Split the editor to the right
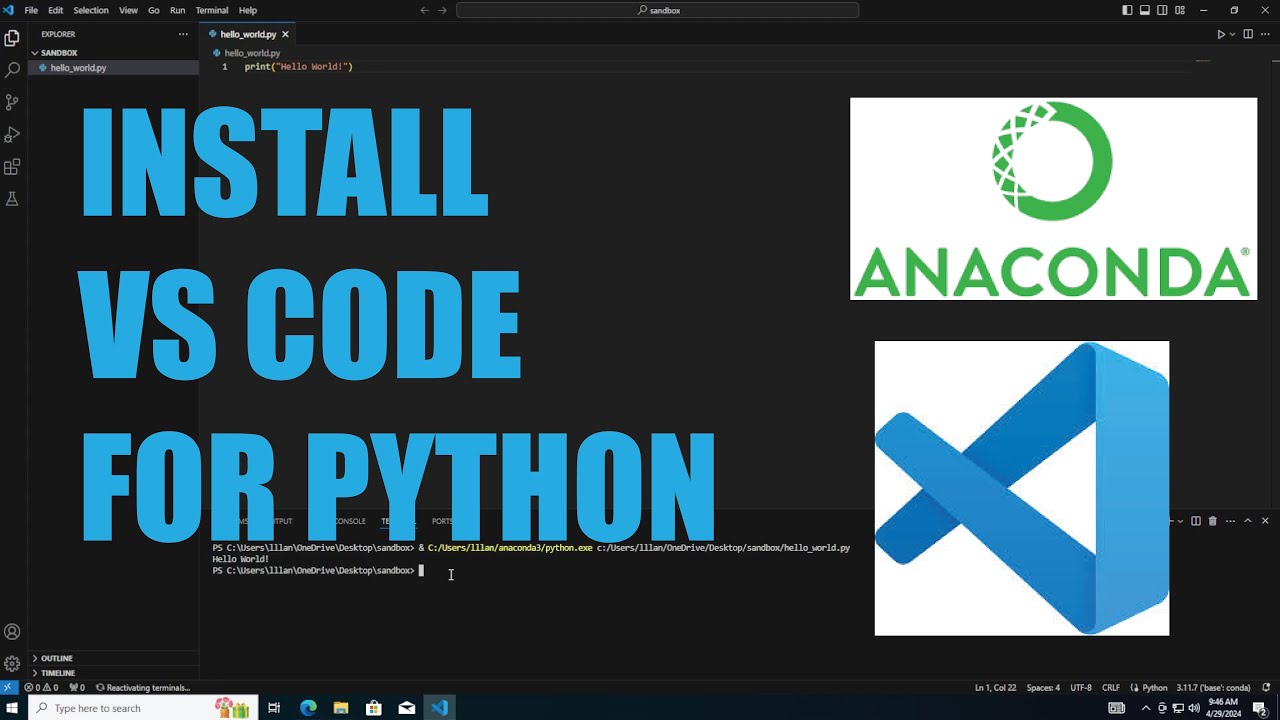This screenshot has width=1280, height=720. coord(1247,34)
